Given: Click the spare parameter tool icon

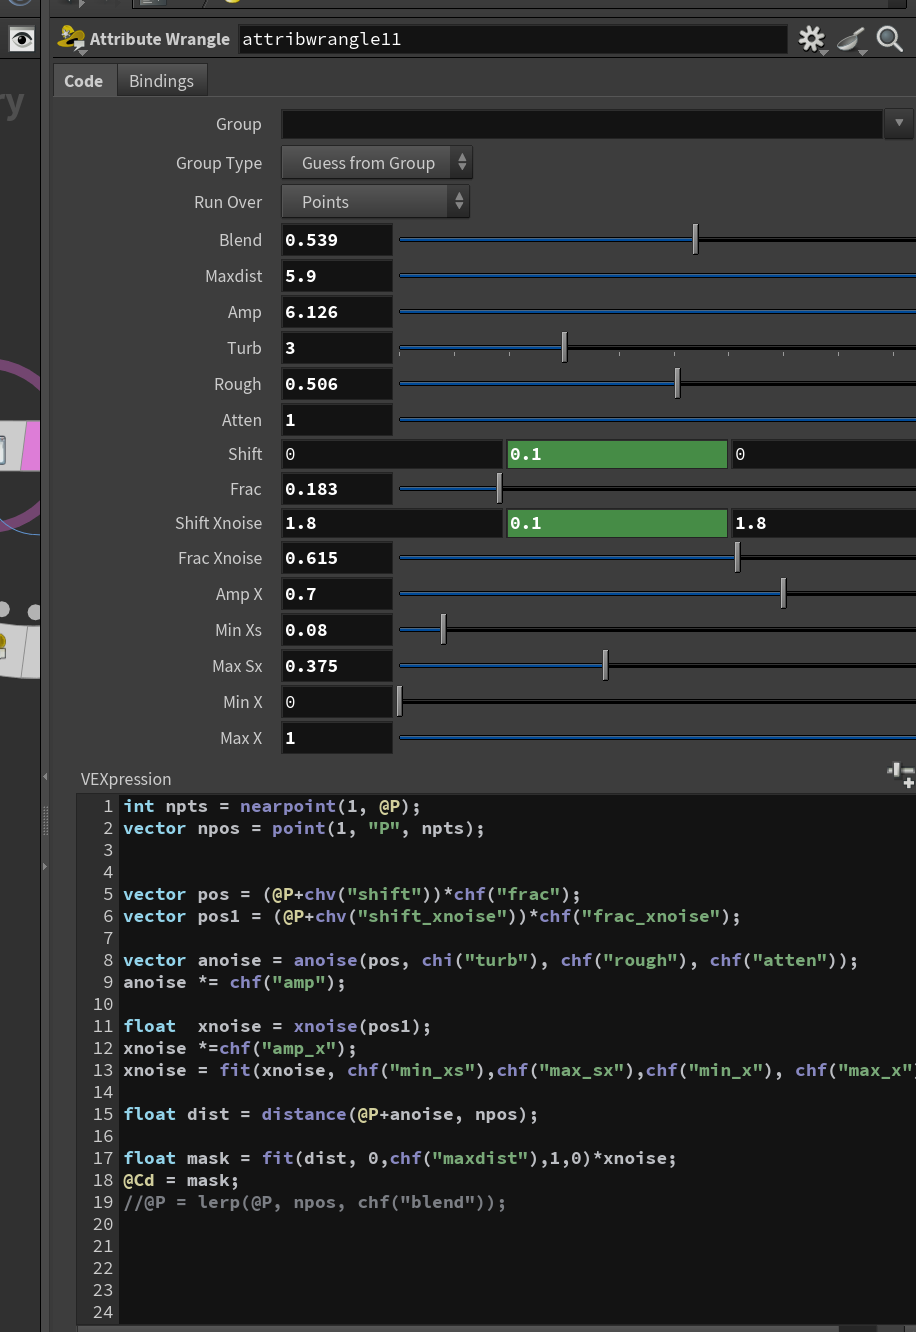Looking at the screenshot, I should [851, 39].
